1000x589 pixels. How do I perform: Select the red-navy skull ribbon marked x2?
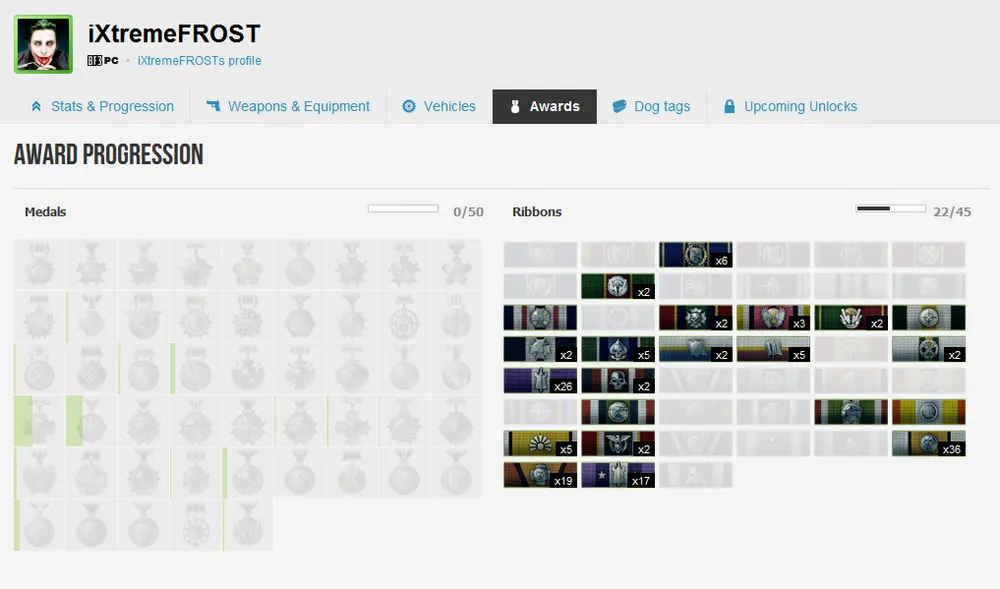tap(618, 381)
